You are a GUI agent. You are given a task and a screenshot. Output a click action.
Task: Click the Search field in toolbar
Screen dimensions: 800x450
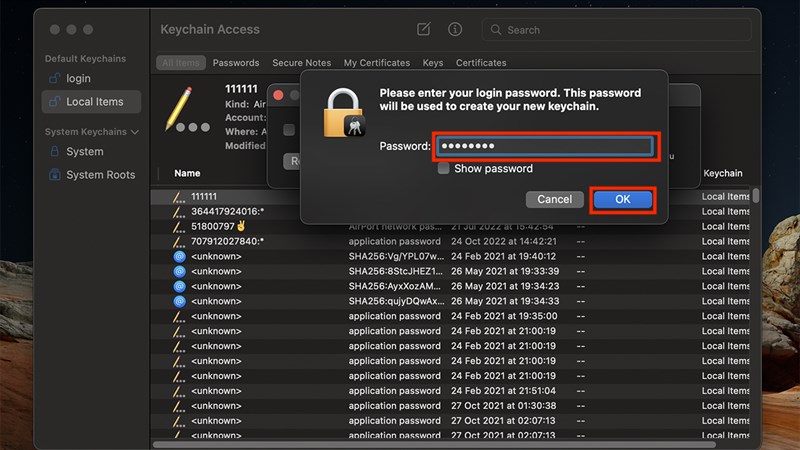click(616, 30)
